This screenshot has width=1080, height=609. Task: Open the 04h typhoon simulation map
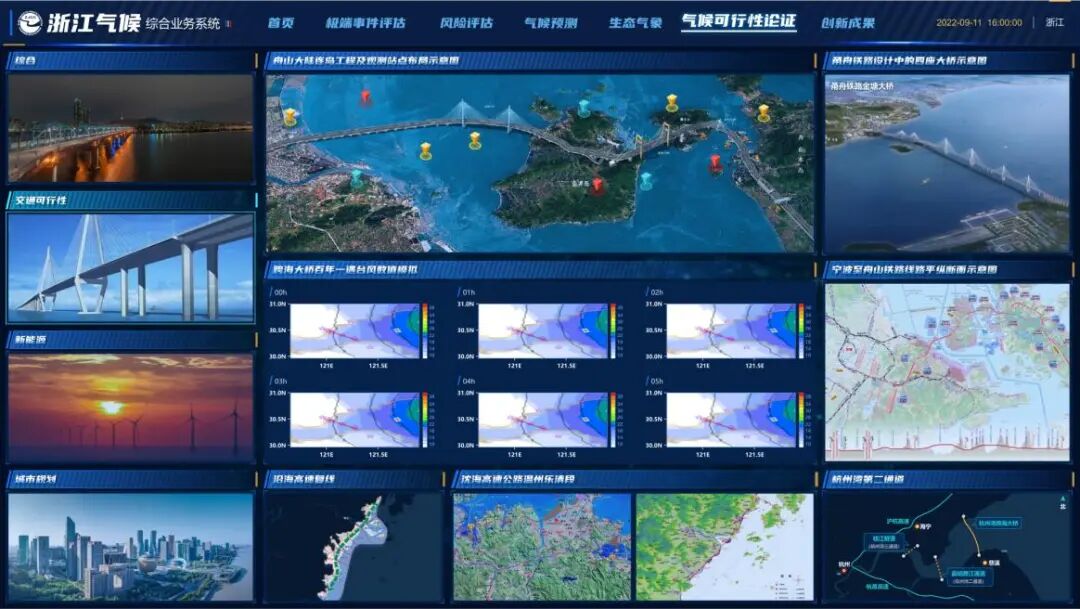543,420
